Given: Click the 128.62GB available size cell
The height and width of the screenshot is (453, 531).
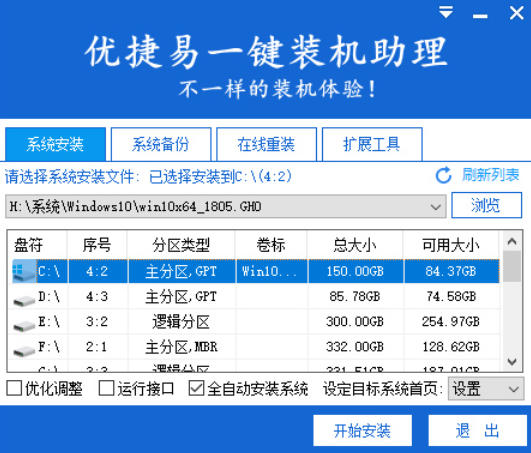Looking at the screenshot, I should [451, 347].
